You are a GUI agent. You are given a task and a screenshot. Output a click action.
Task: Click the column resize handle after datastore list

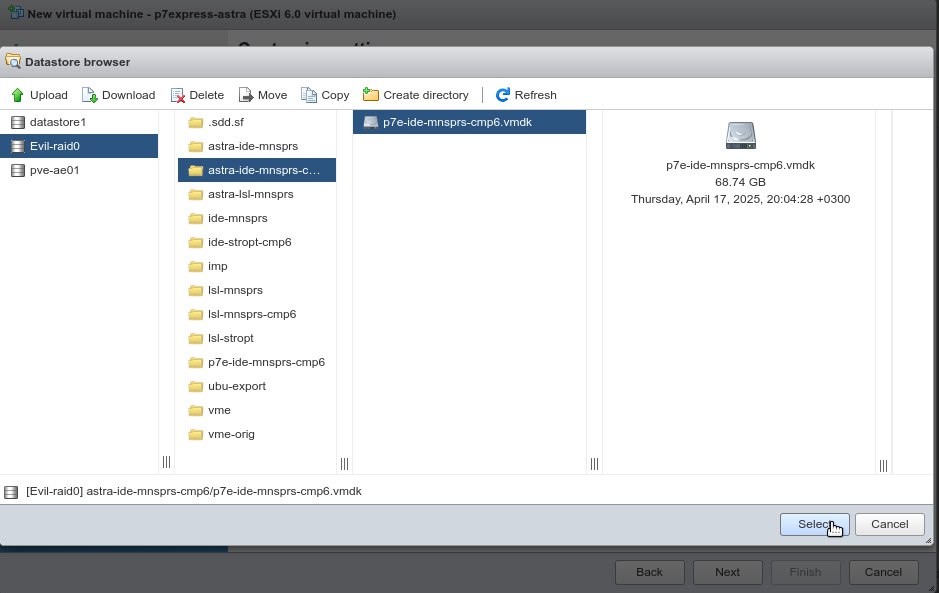point(166,462)
